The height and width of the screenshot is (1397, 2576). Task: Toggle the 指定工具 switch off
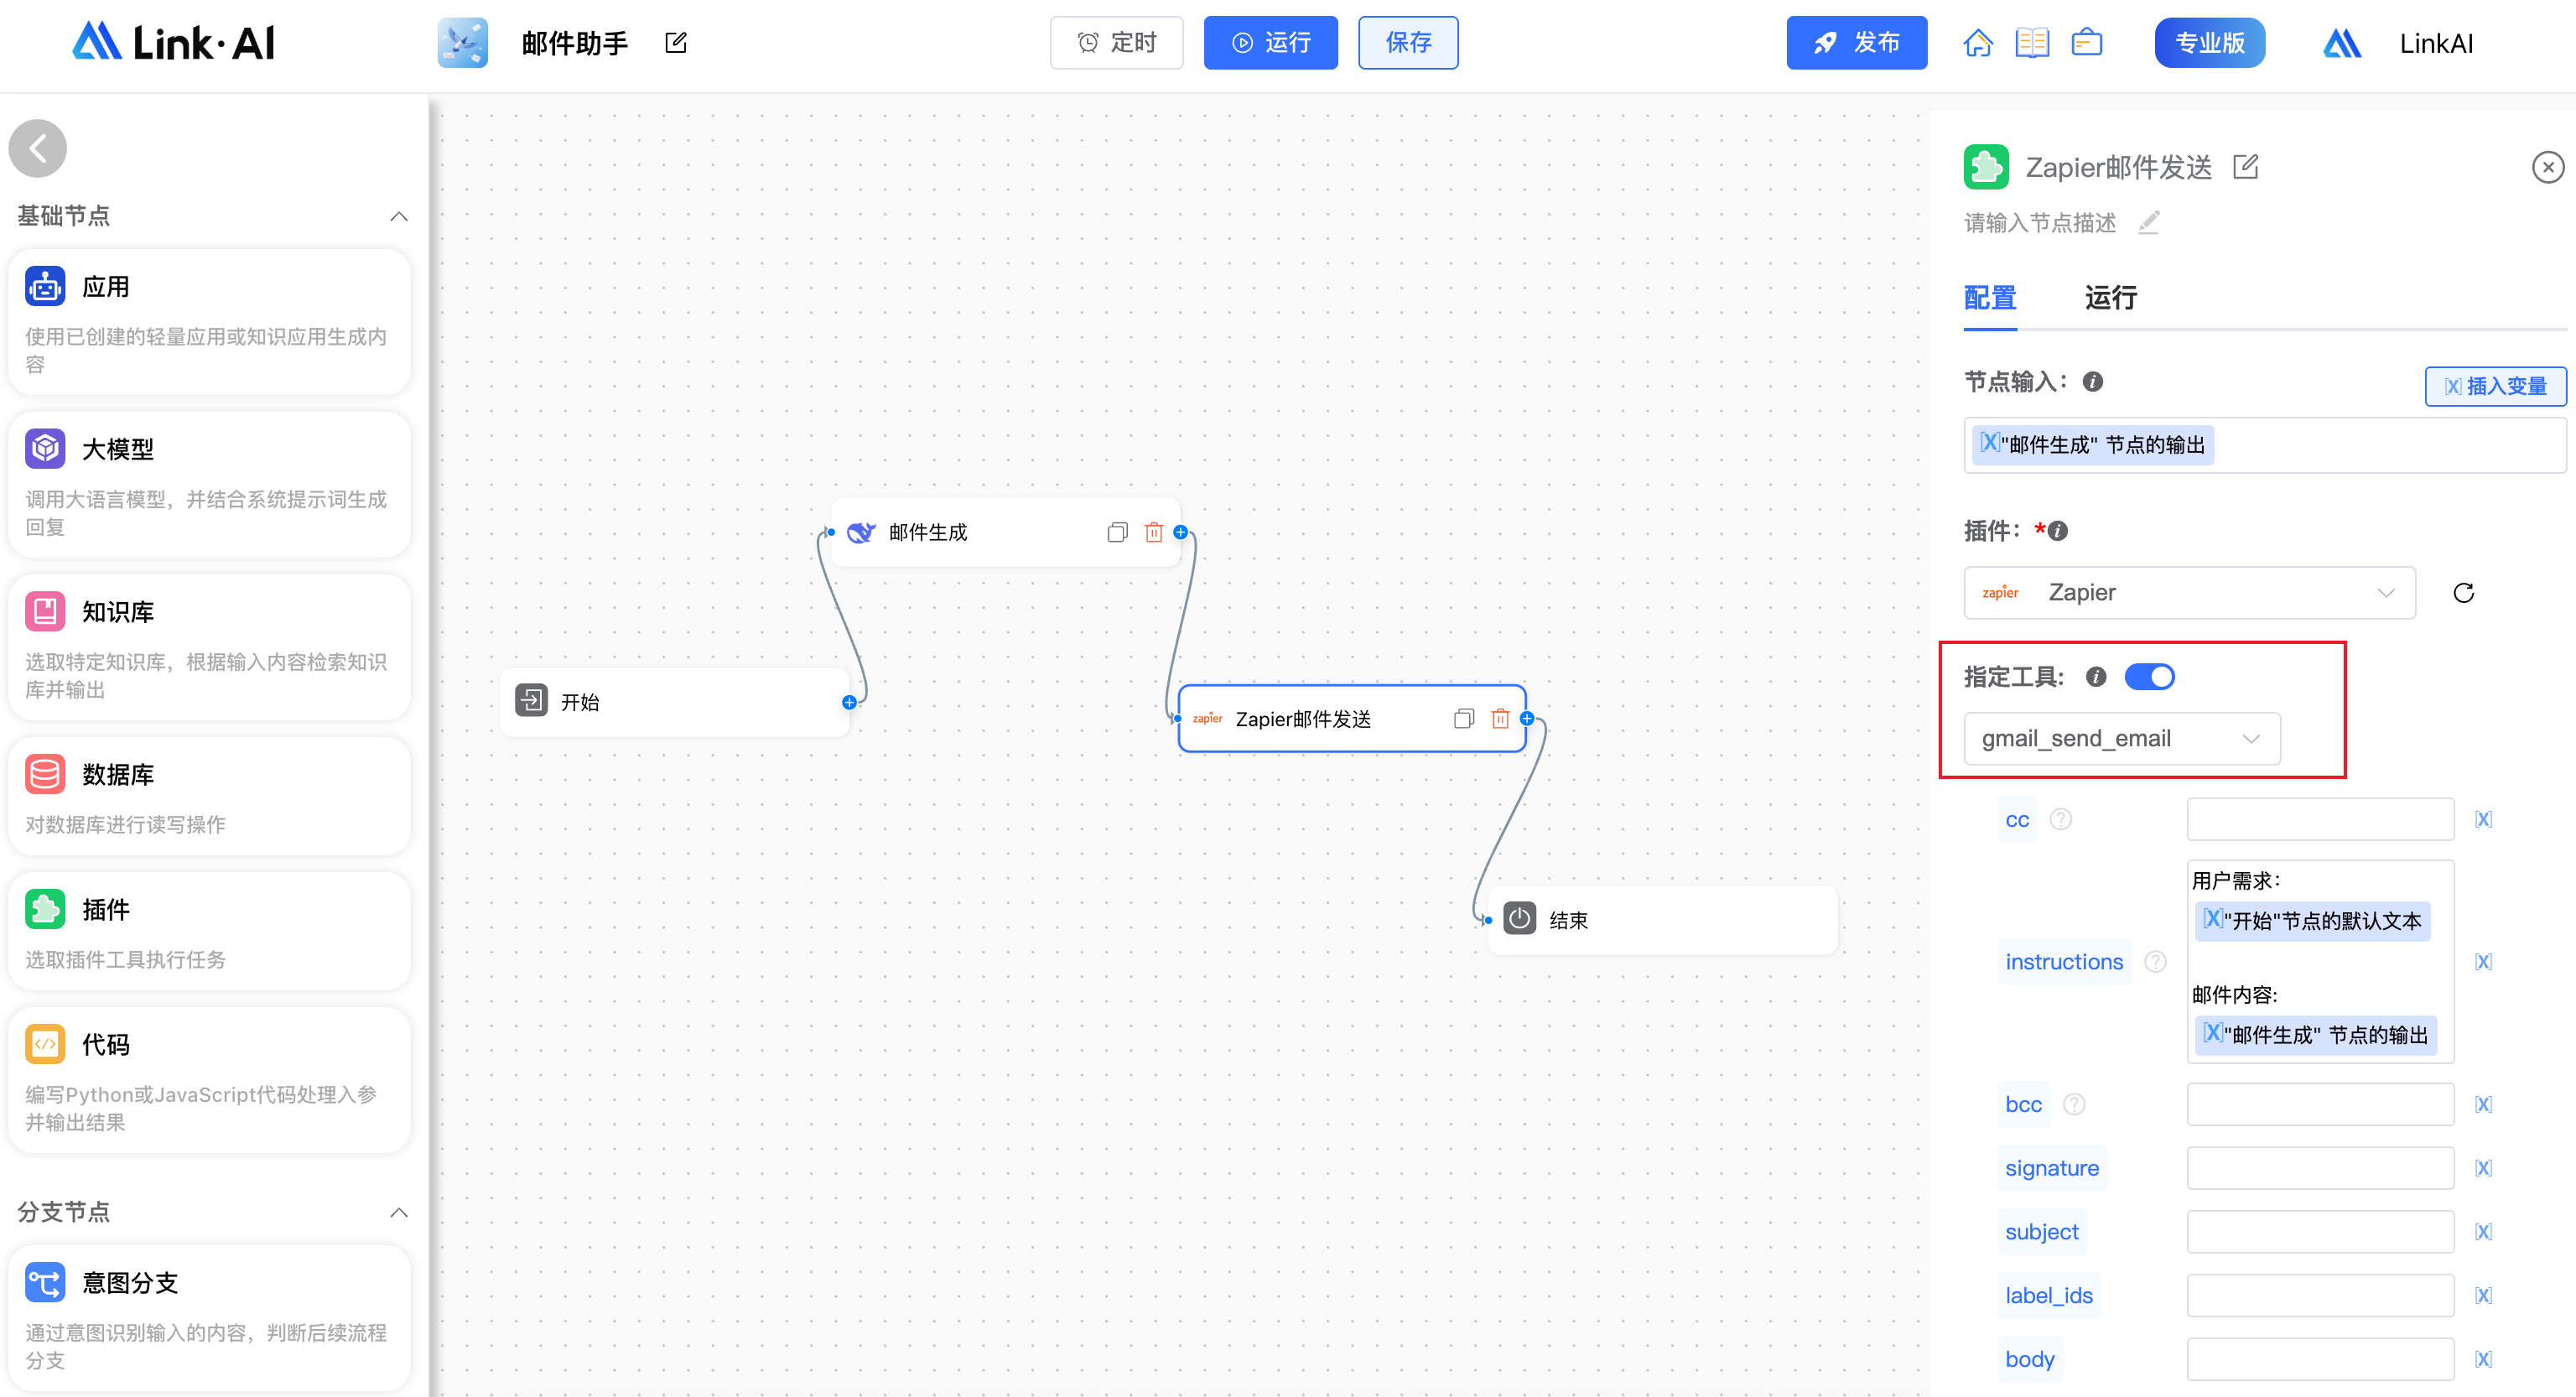2148,677
